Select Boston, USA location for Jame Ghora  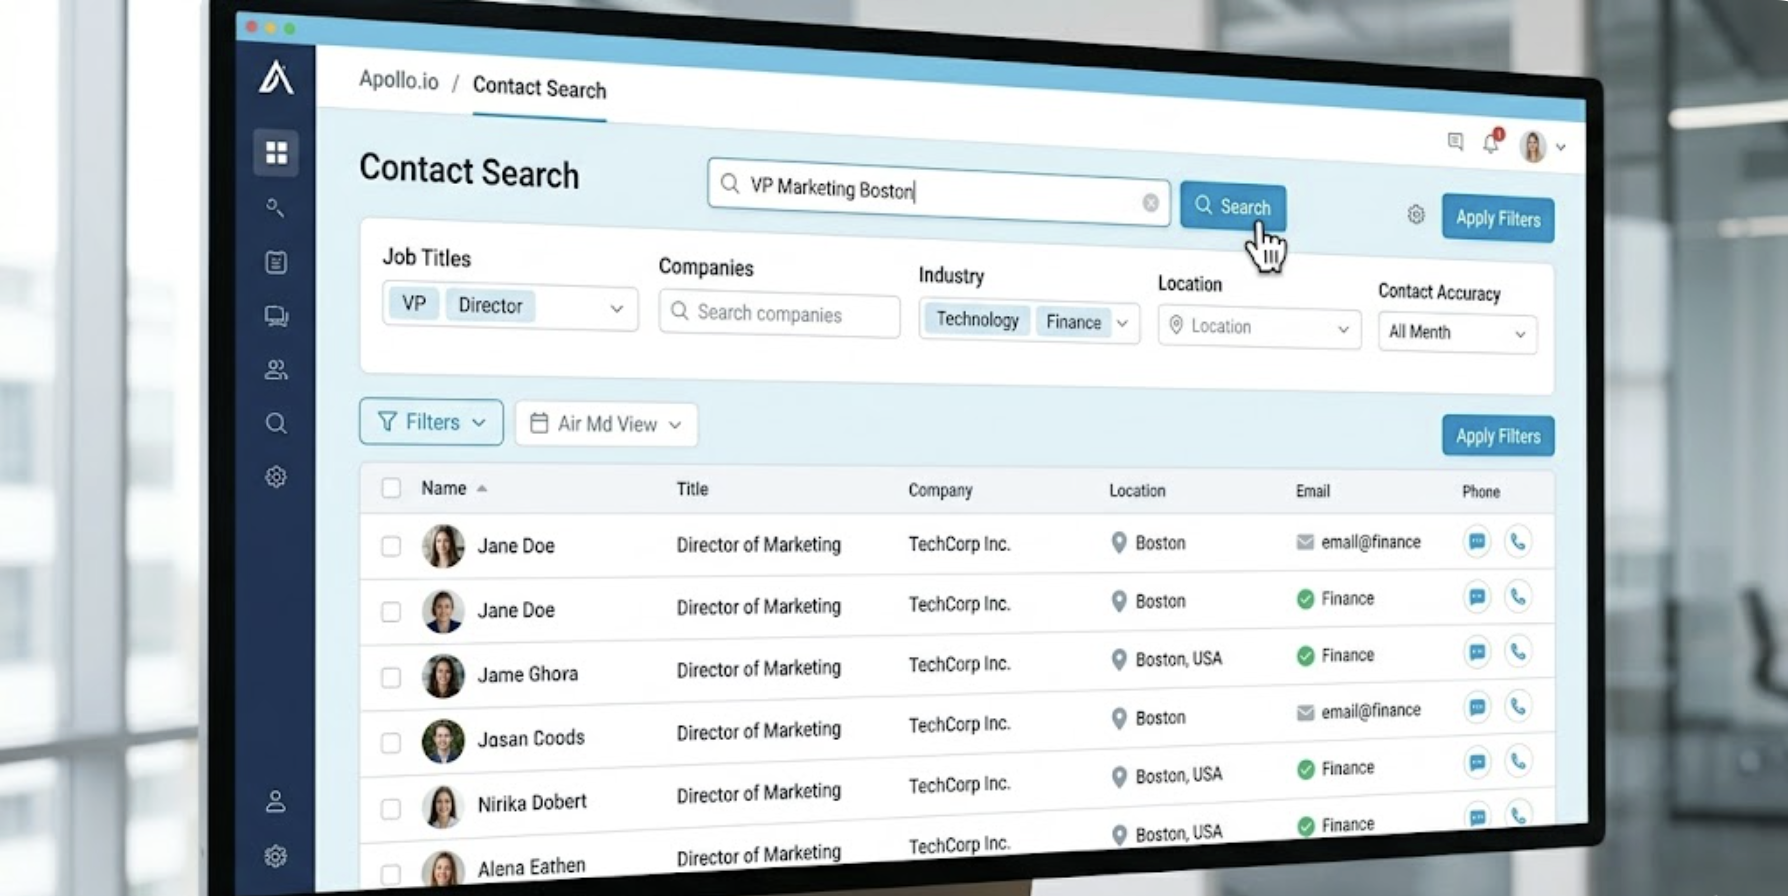click(x=1178, y=659)
